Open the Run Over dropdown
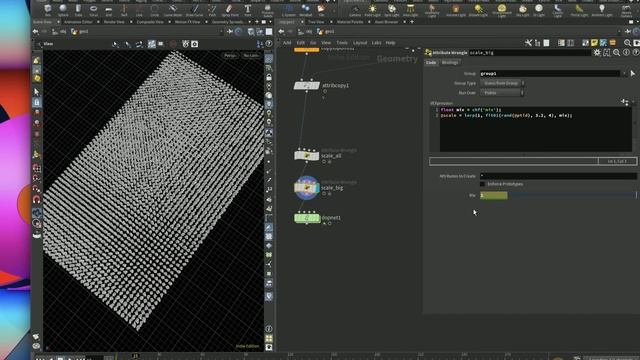This screenshot has height=360, width=640. coord(502,93)
